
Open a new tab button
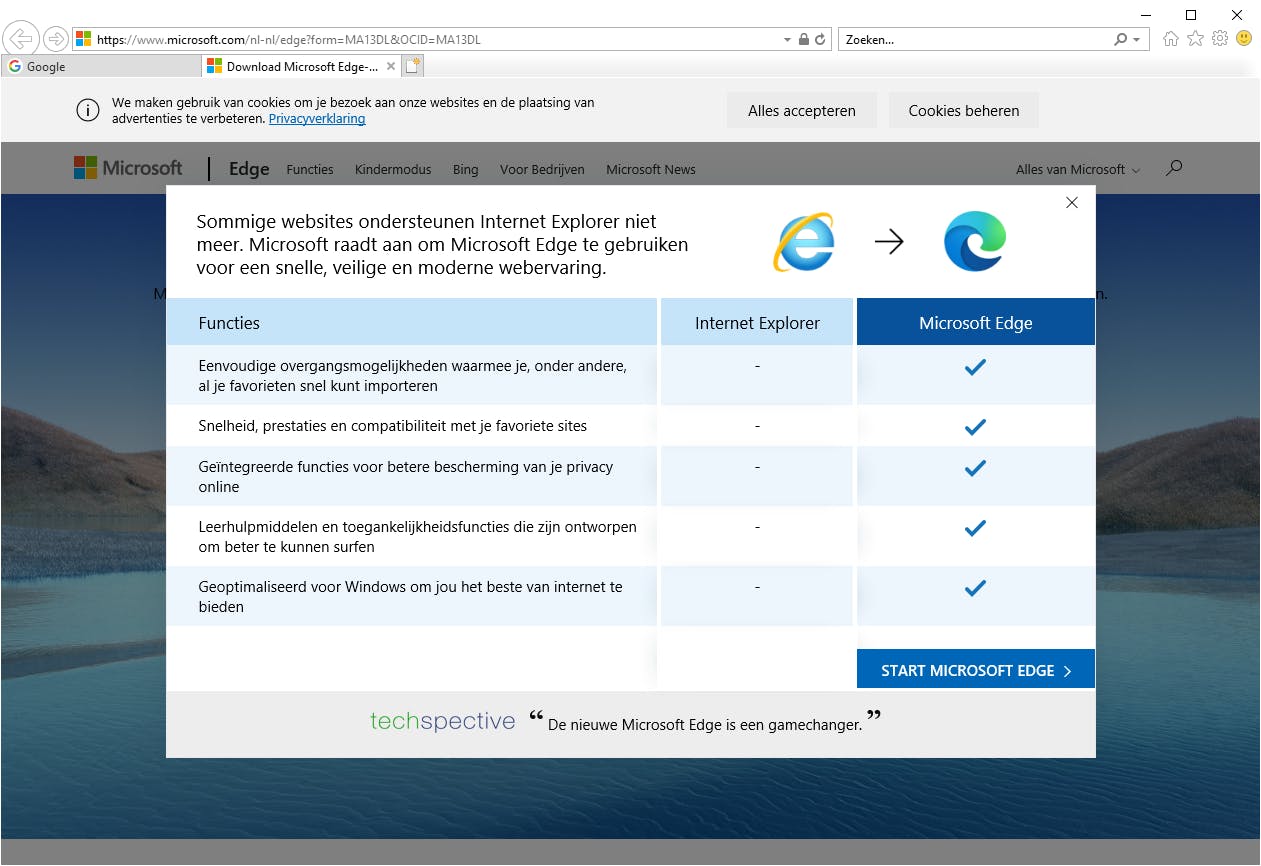(413, 66)
